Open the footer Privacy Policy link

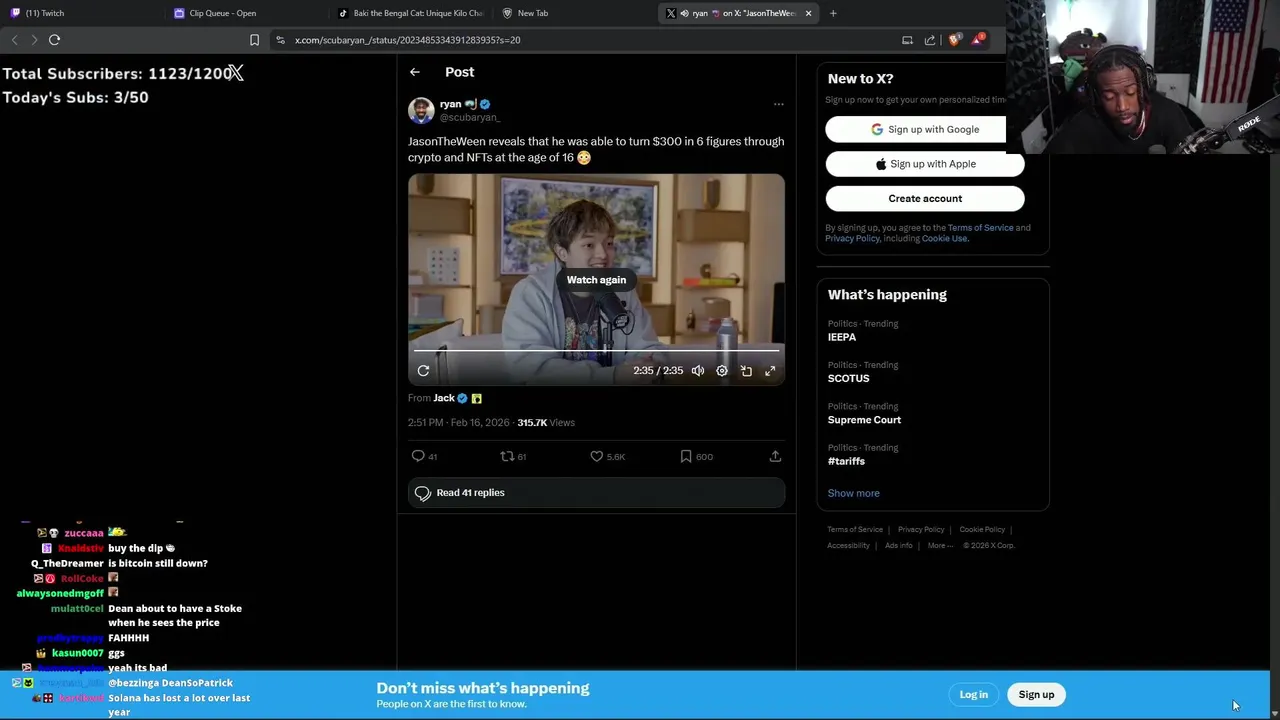(x=921, y=530)
